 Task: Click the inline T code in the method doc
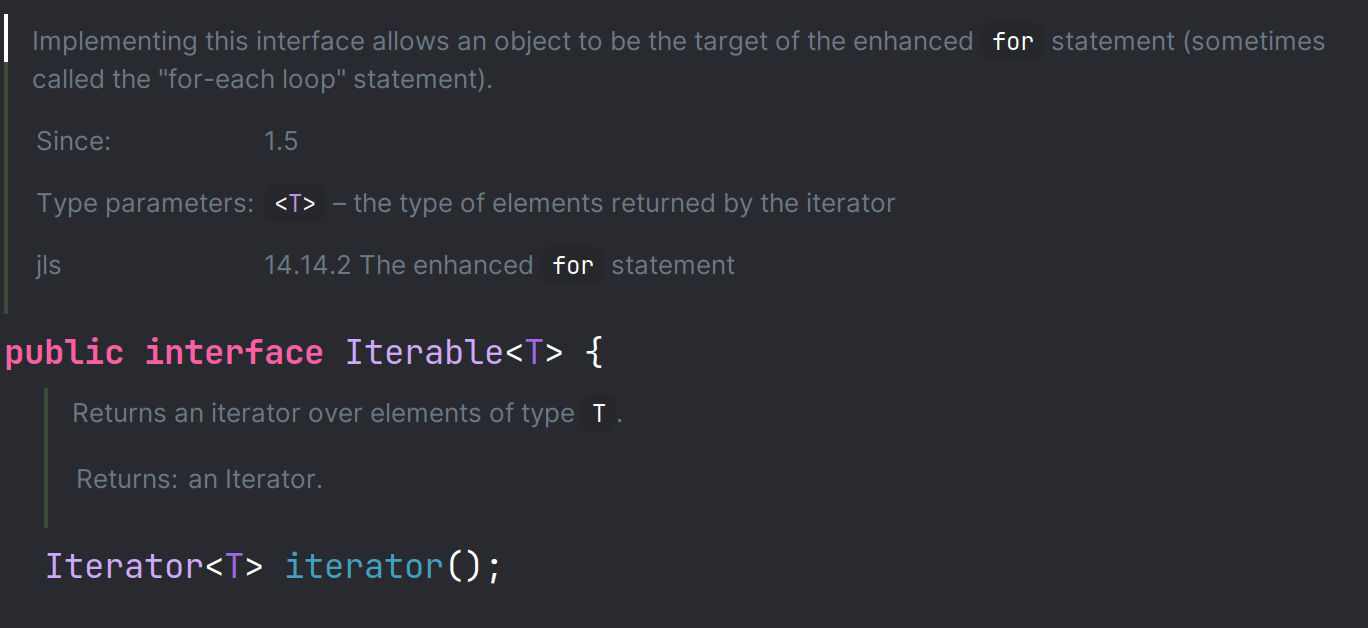598,414
